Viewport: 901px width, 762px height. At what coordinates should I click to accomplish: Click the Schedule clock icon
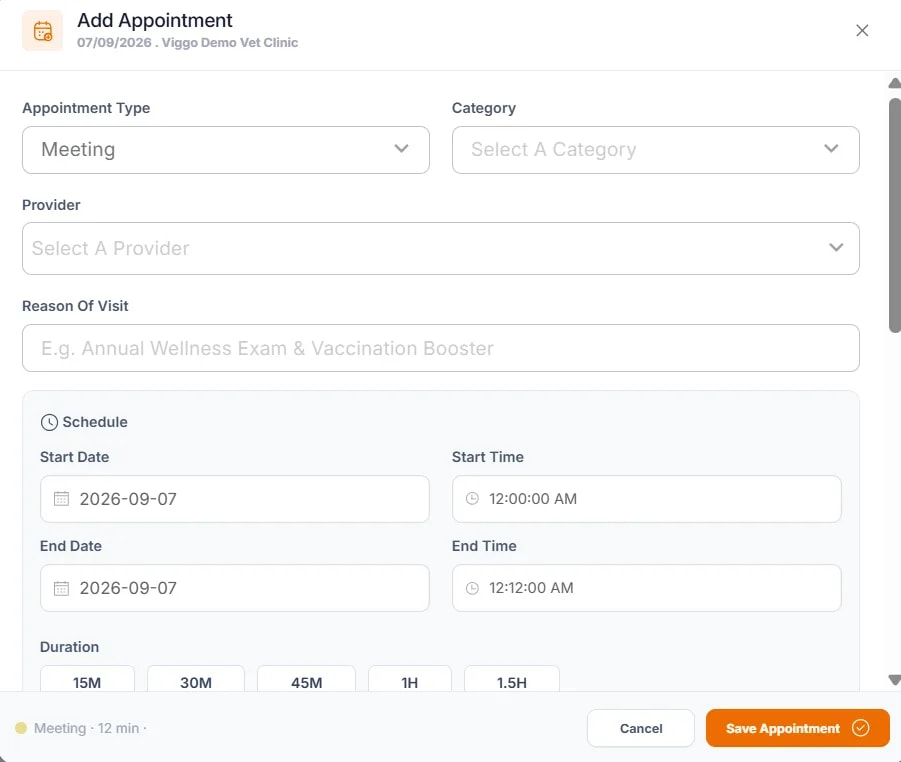[49, 422]
